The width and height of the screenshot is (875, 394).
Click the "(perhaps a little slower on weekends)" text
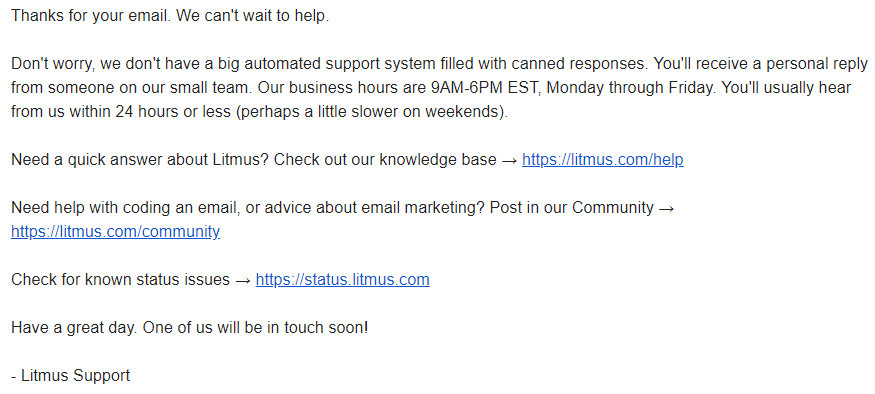[x=372, y=112]
